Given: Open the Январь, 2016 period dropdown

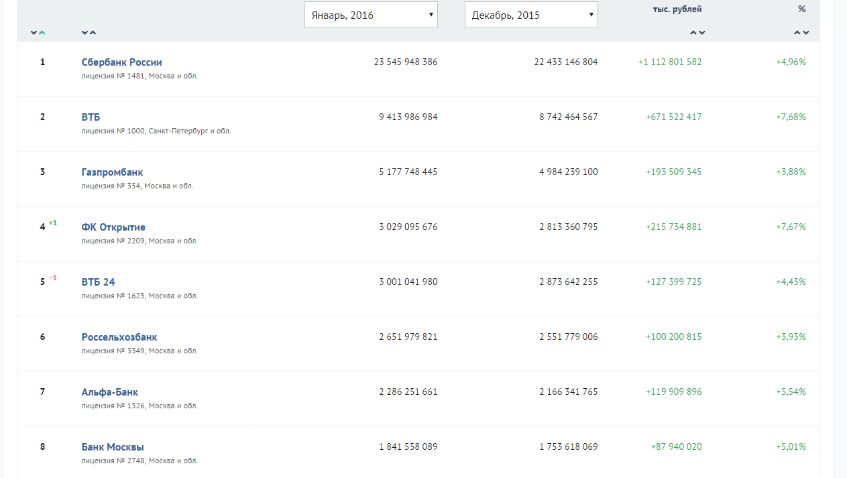Looking at the screenshot, I should (371, 15).
